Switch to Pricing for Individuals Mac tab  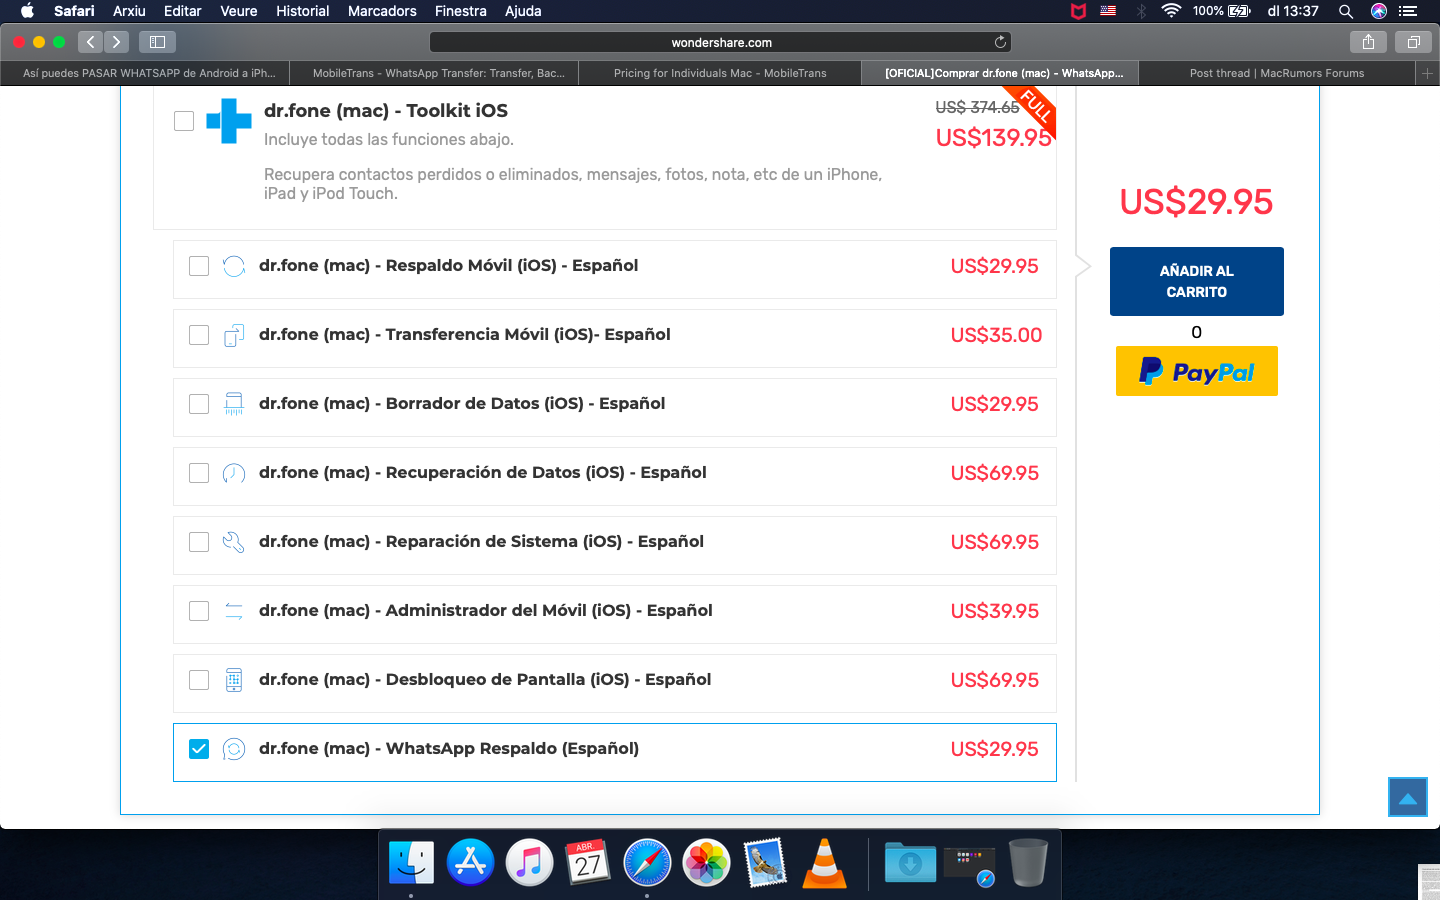pos(720,73)
